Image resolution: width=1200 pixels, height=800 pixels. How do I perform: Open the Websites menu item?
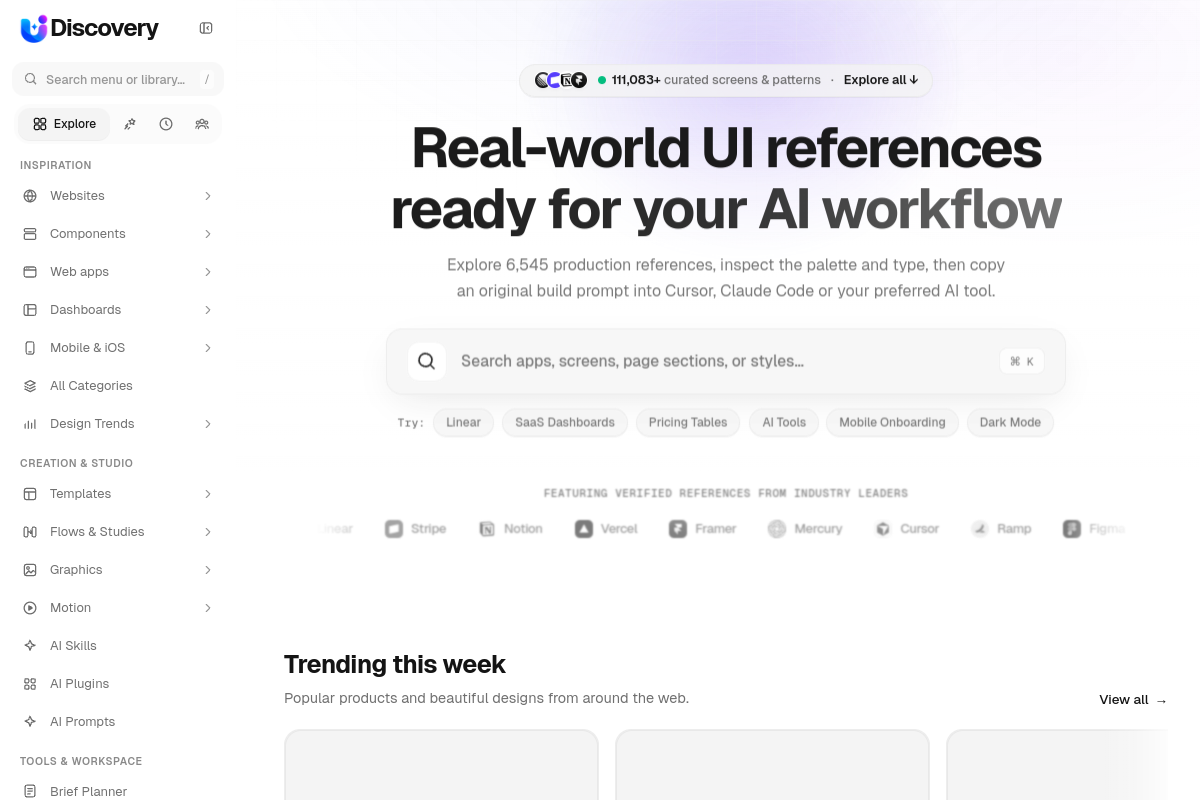(x=118, y=196)
